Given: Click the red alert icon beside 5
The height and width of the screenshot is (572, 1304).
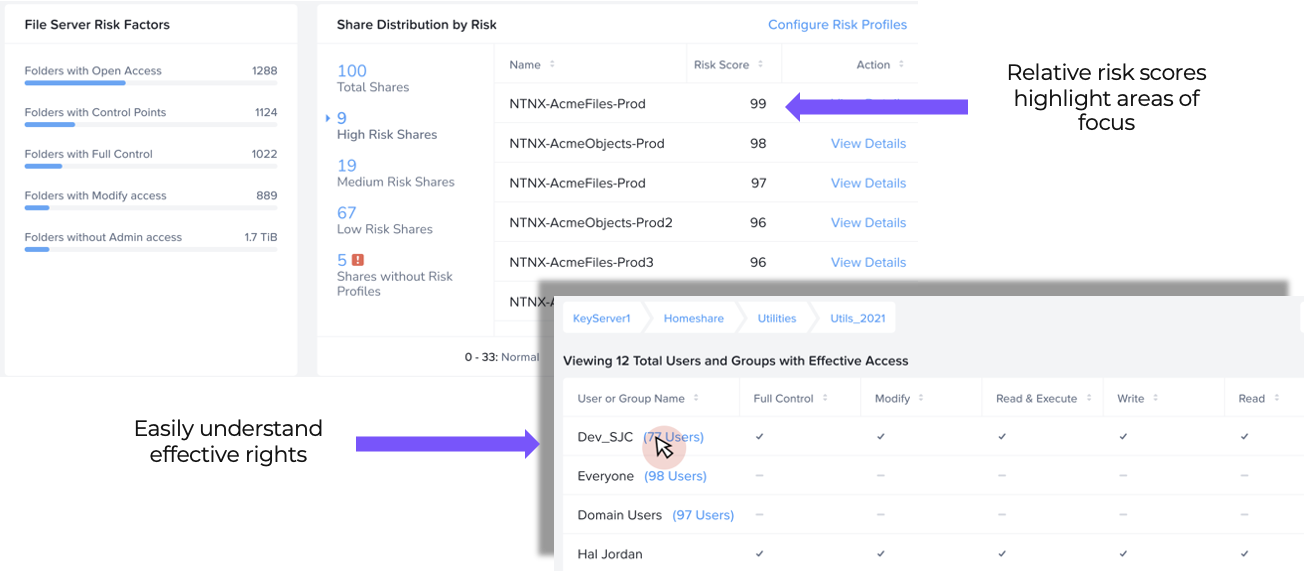Looking at the screenshot, I should pyautogui.click(x=358, y=260).
